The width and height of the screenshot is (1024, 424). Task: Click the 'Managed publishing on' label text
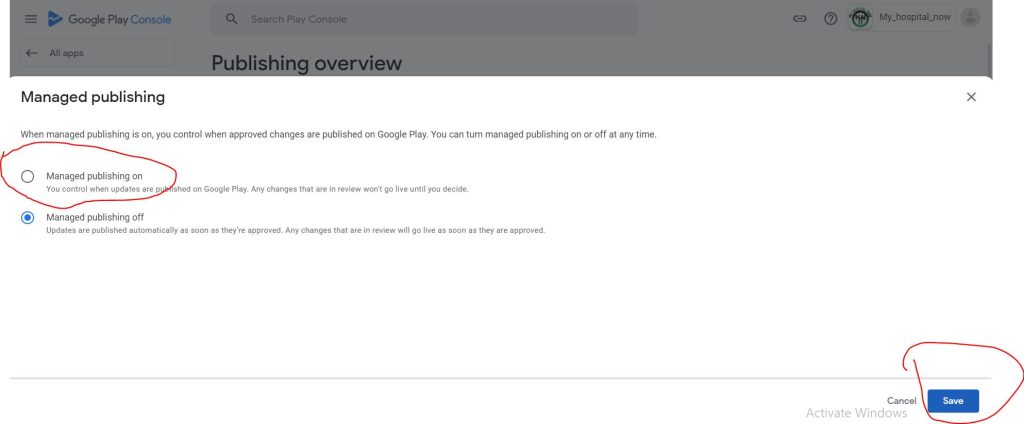pyautogui.click(x=94, y=176)
